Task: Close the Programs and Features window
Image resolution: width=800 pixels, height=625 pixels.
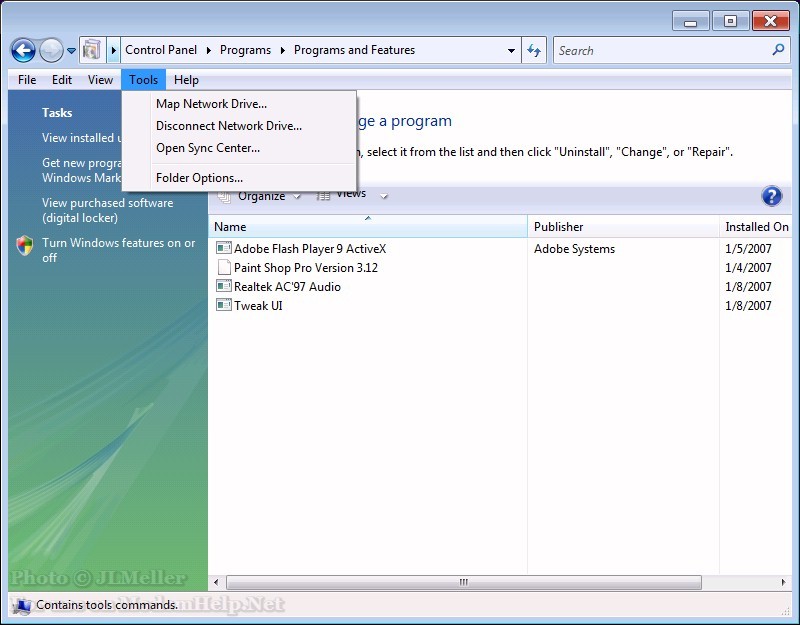Action: pos(770,21)
